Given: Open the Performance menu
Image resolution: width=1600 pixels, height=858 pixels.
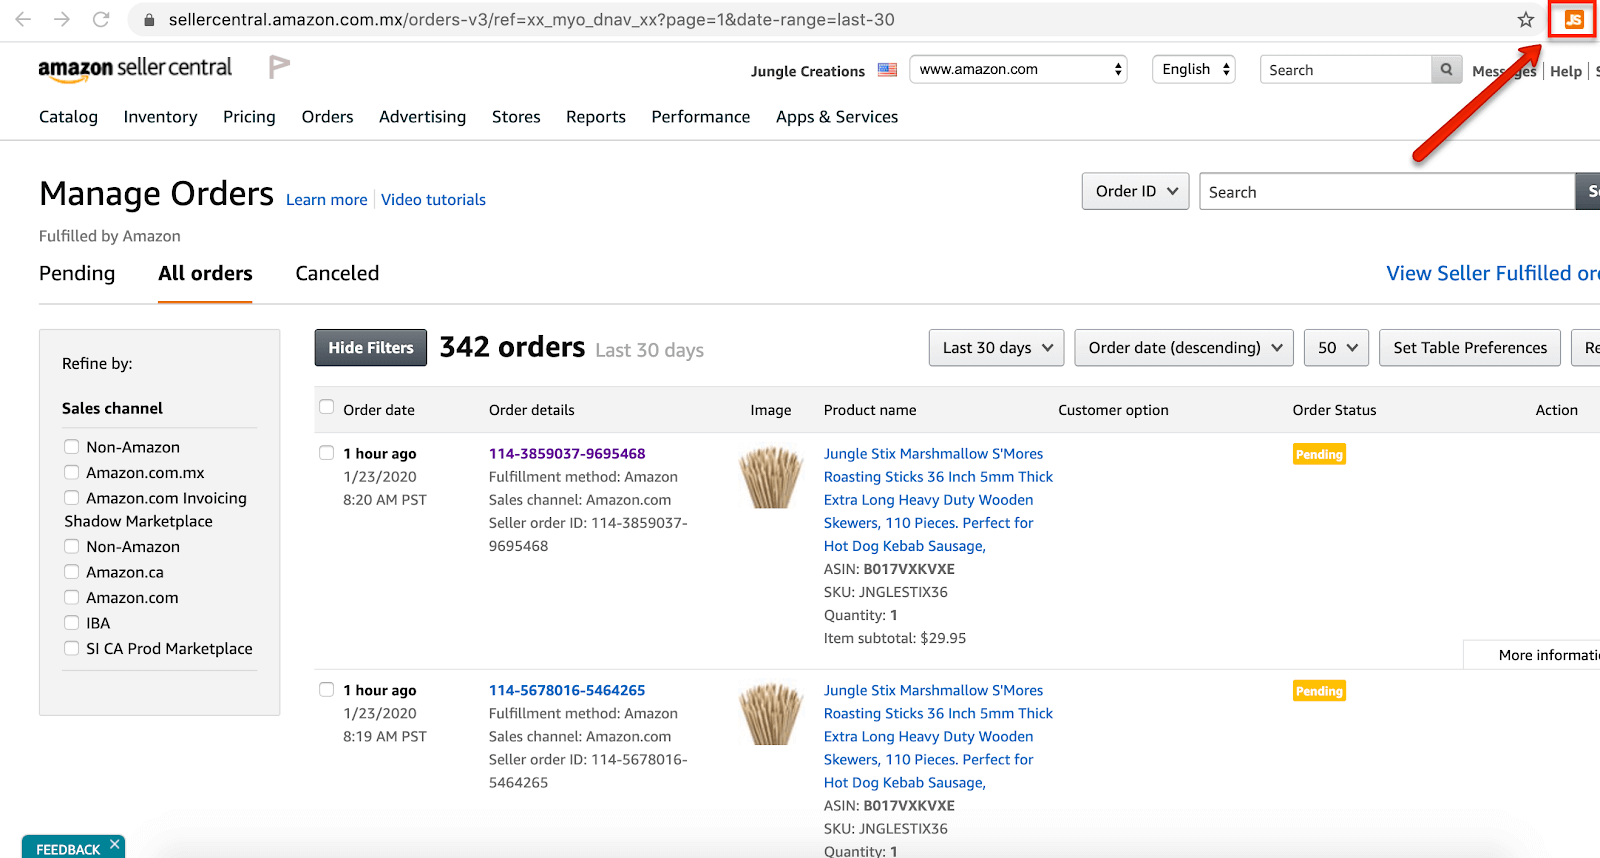Looking at the screenshot, I should click(x=701, y=117).
